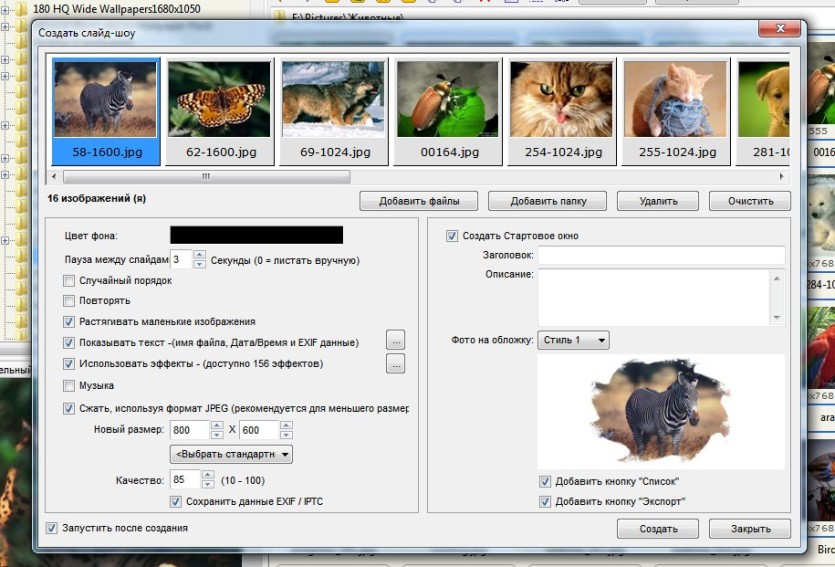Expand tree node beside 180 HQ Wallpapers
Viewport: 835px width, 567px height.
pyautogui.click(x=4, y=9)
